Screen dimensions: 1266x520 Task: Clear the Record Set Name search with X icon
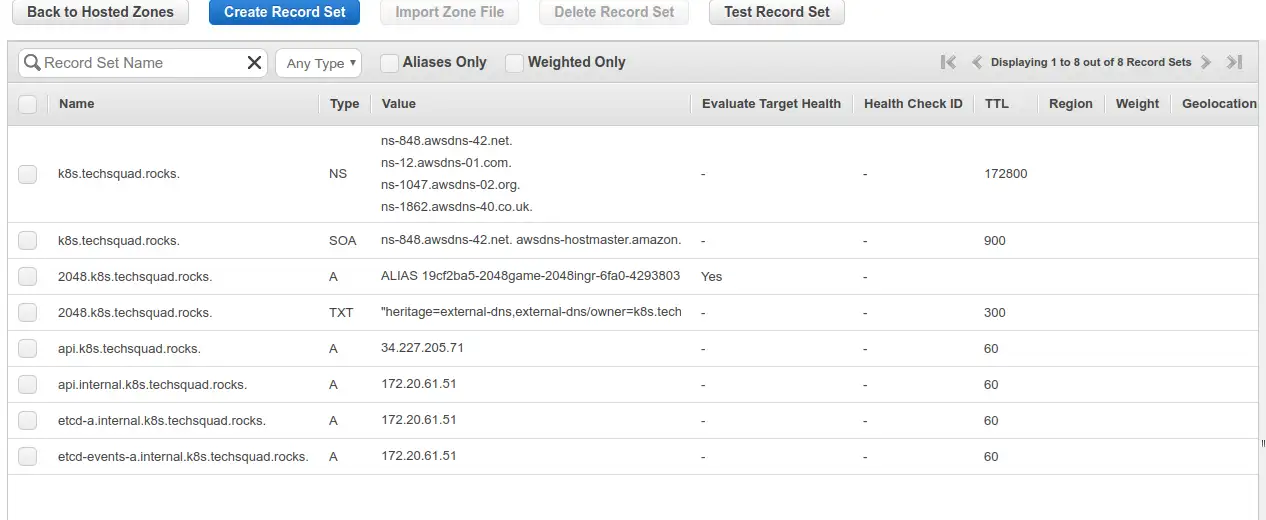[254, 63]
